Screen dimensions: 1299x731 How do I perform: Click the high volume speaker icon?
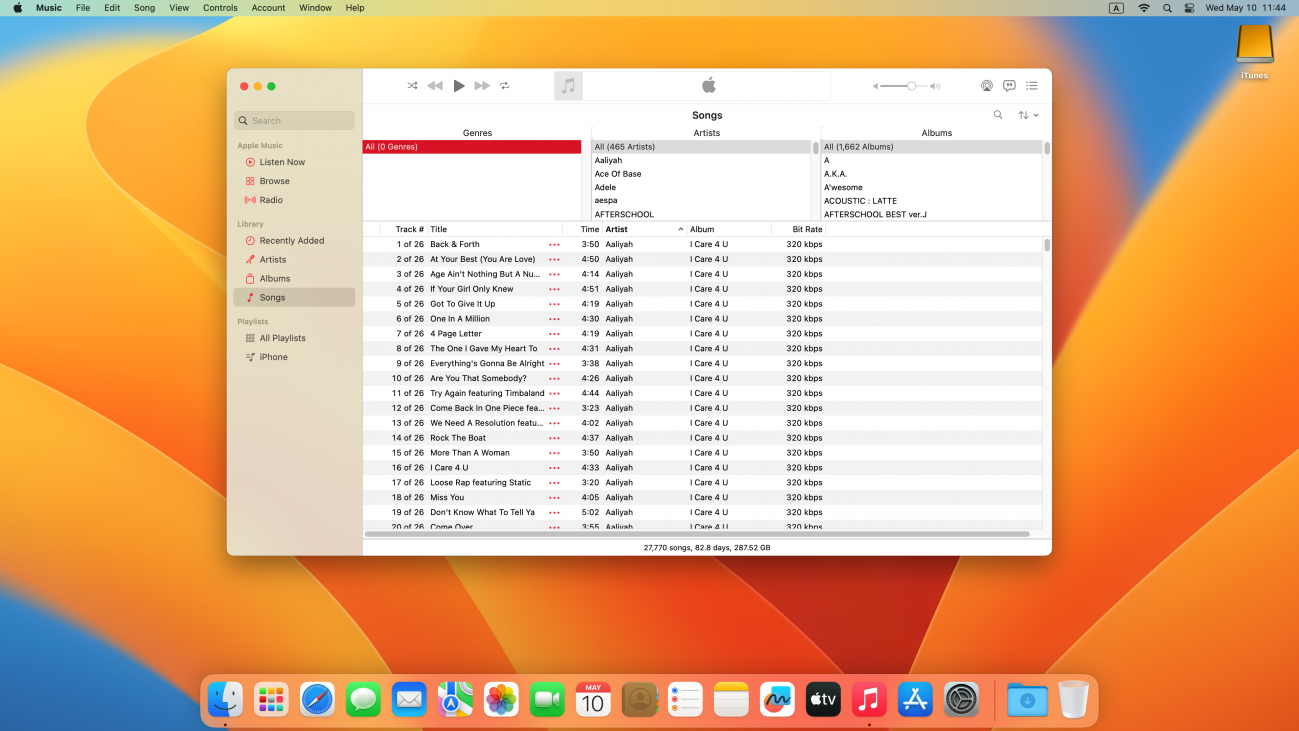click(936, 86)
